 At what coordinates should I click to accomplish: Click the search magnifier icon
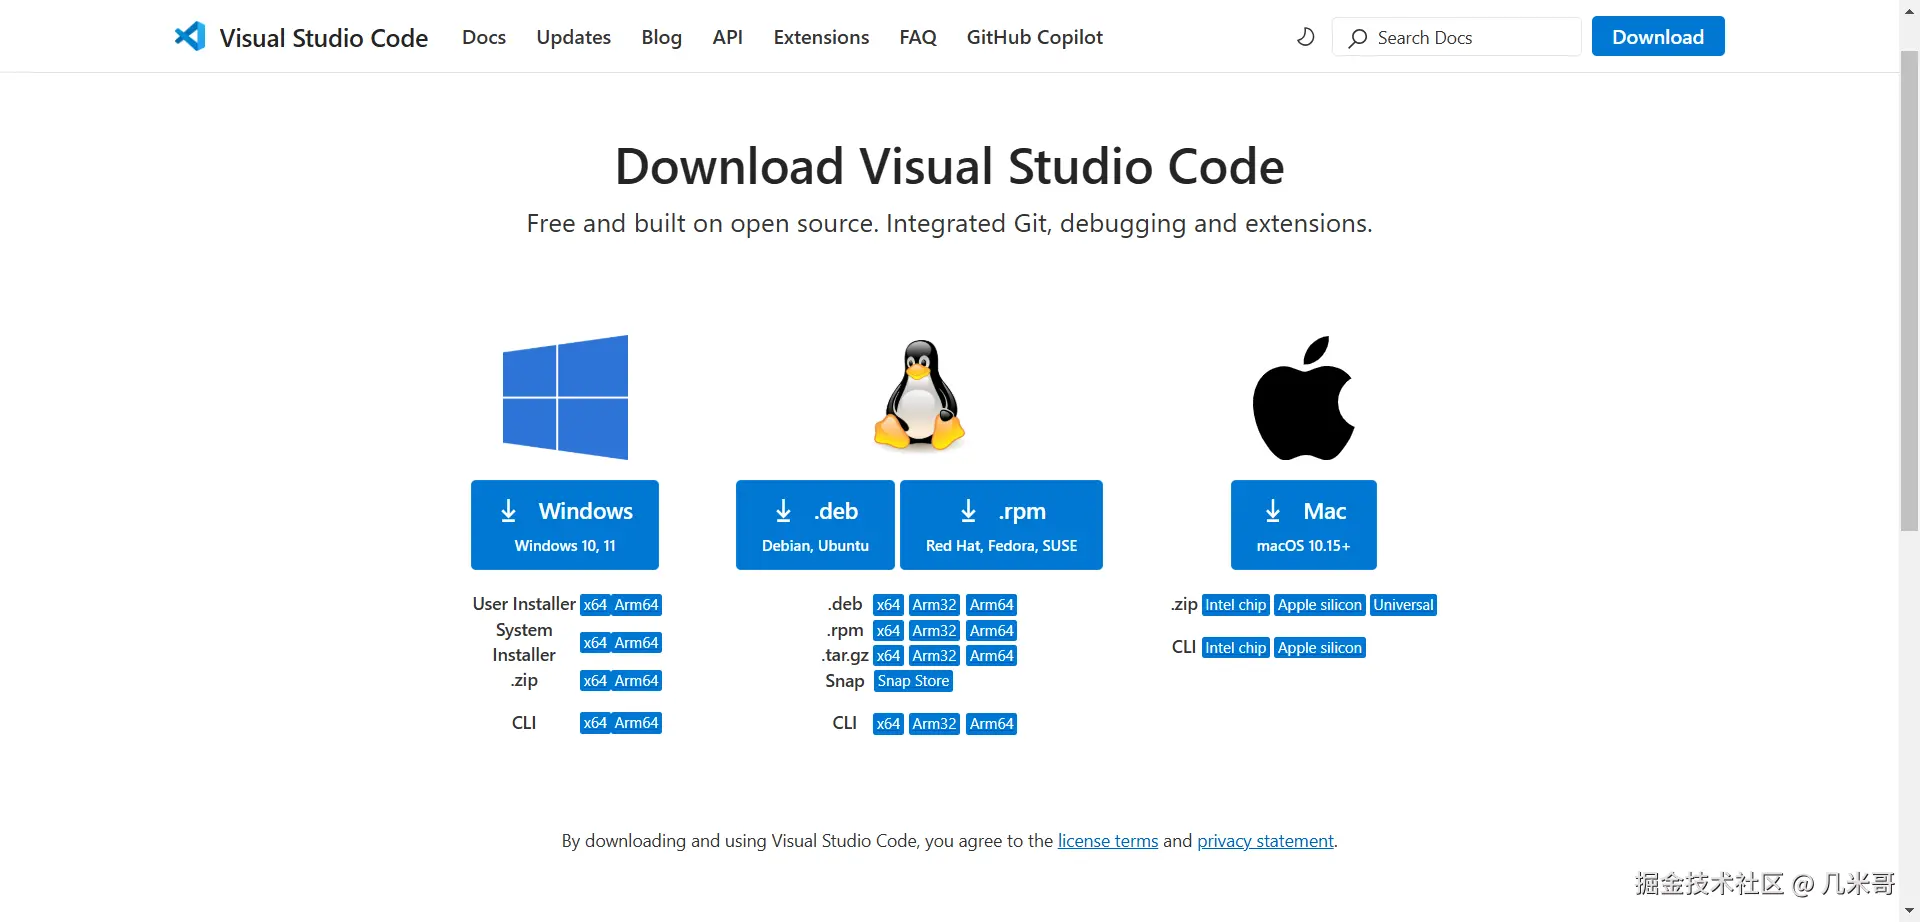(x=1357, y=38)
